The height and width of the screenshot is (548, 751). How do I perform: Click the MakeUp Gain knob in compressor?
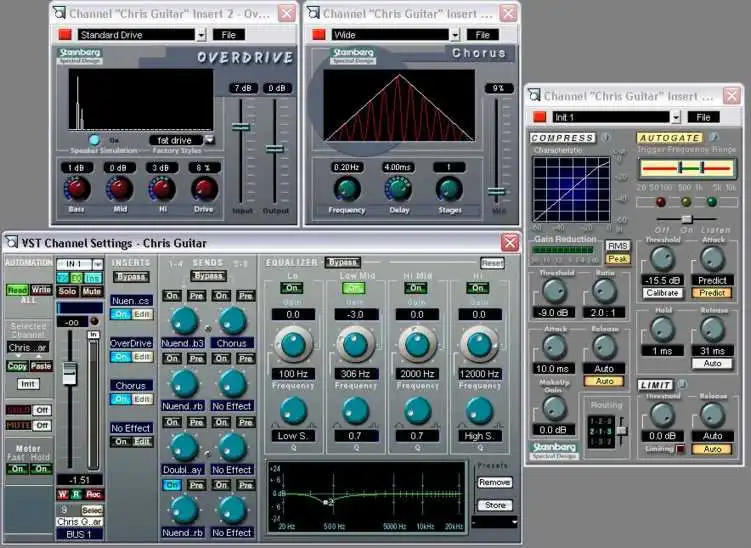click(554, 408)
